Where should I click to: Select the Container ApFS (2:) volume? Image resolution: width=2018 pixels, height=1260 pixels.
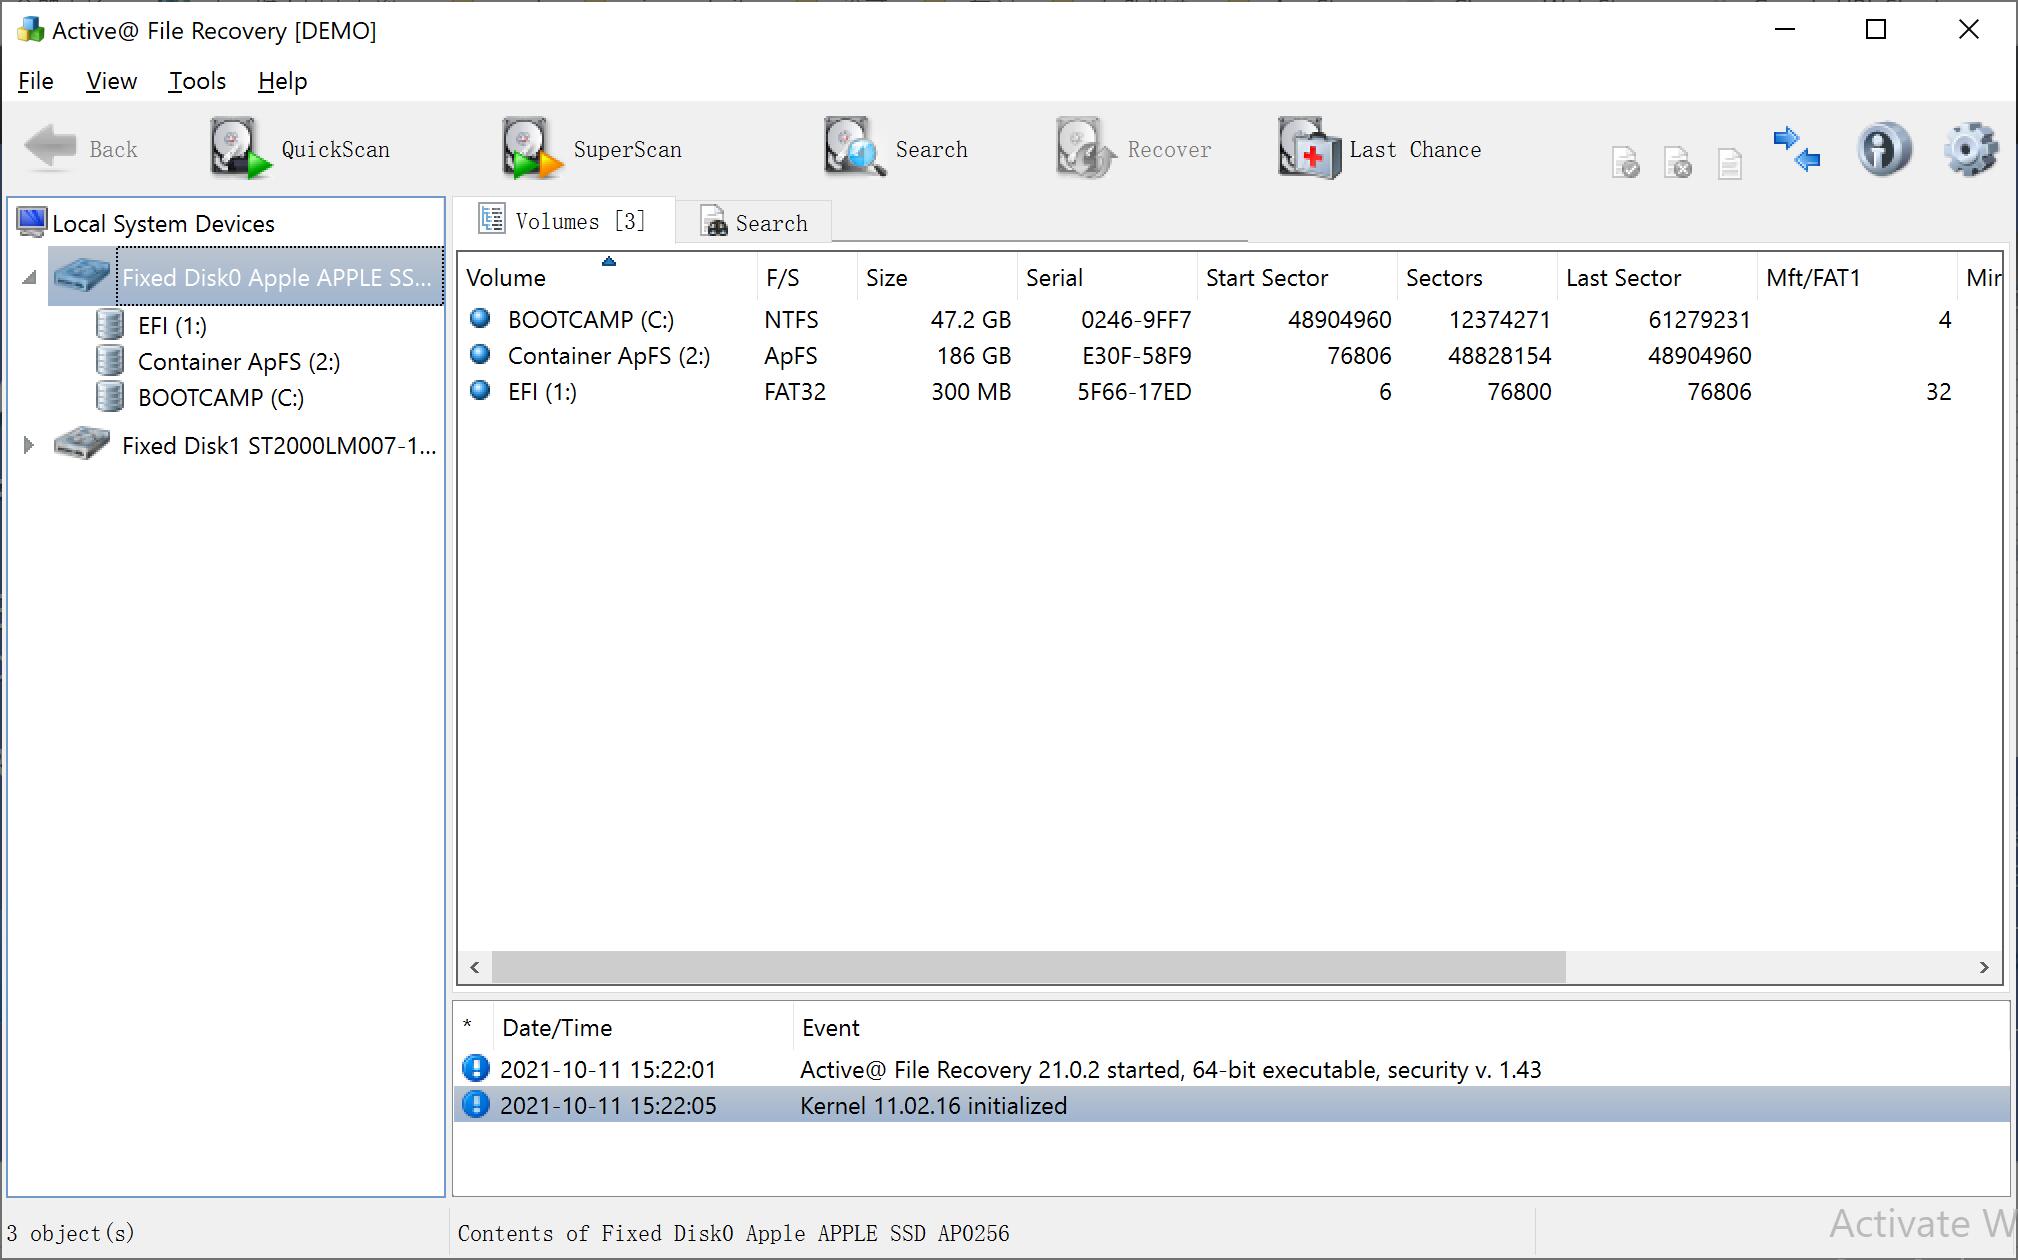[608, 355]
